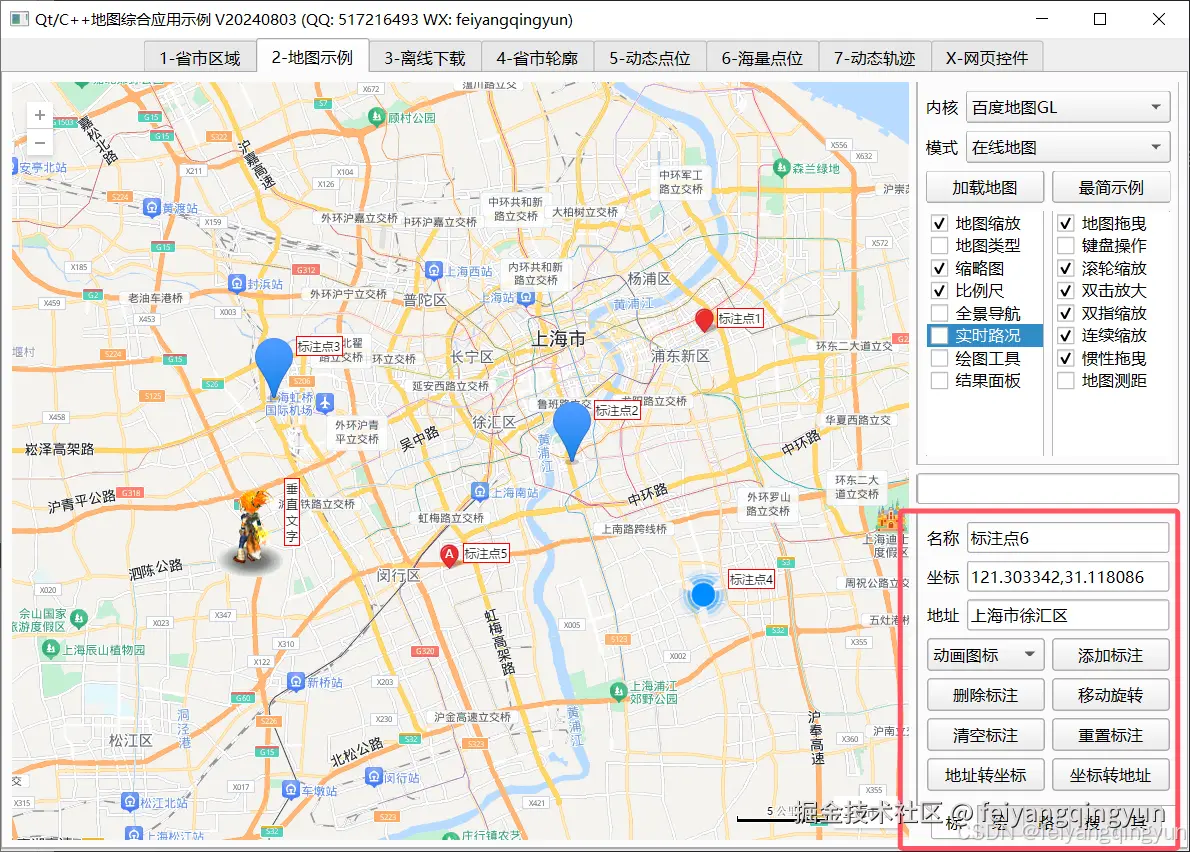Enable the 全景导航 checkbox

click(938, 312)
